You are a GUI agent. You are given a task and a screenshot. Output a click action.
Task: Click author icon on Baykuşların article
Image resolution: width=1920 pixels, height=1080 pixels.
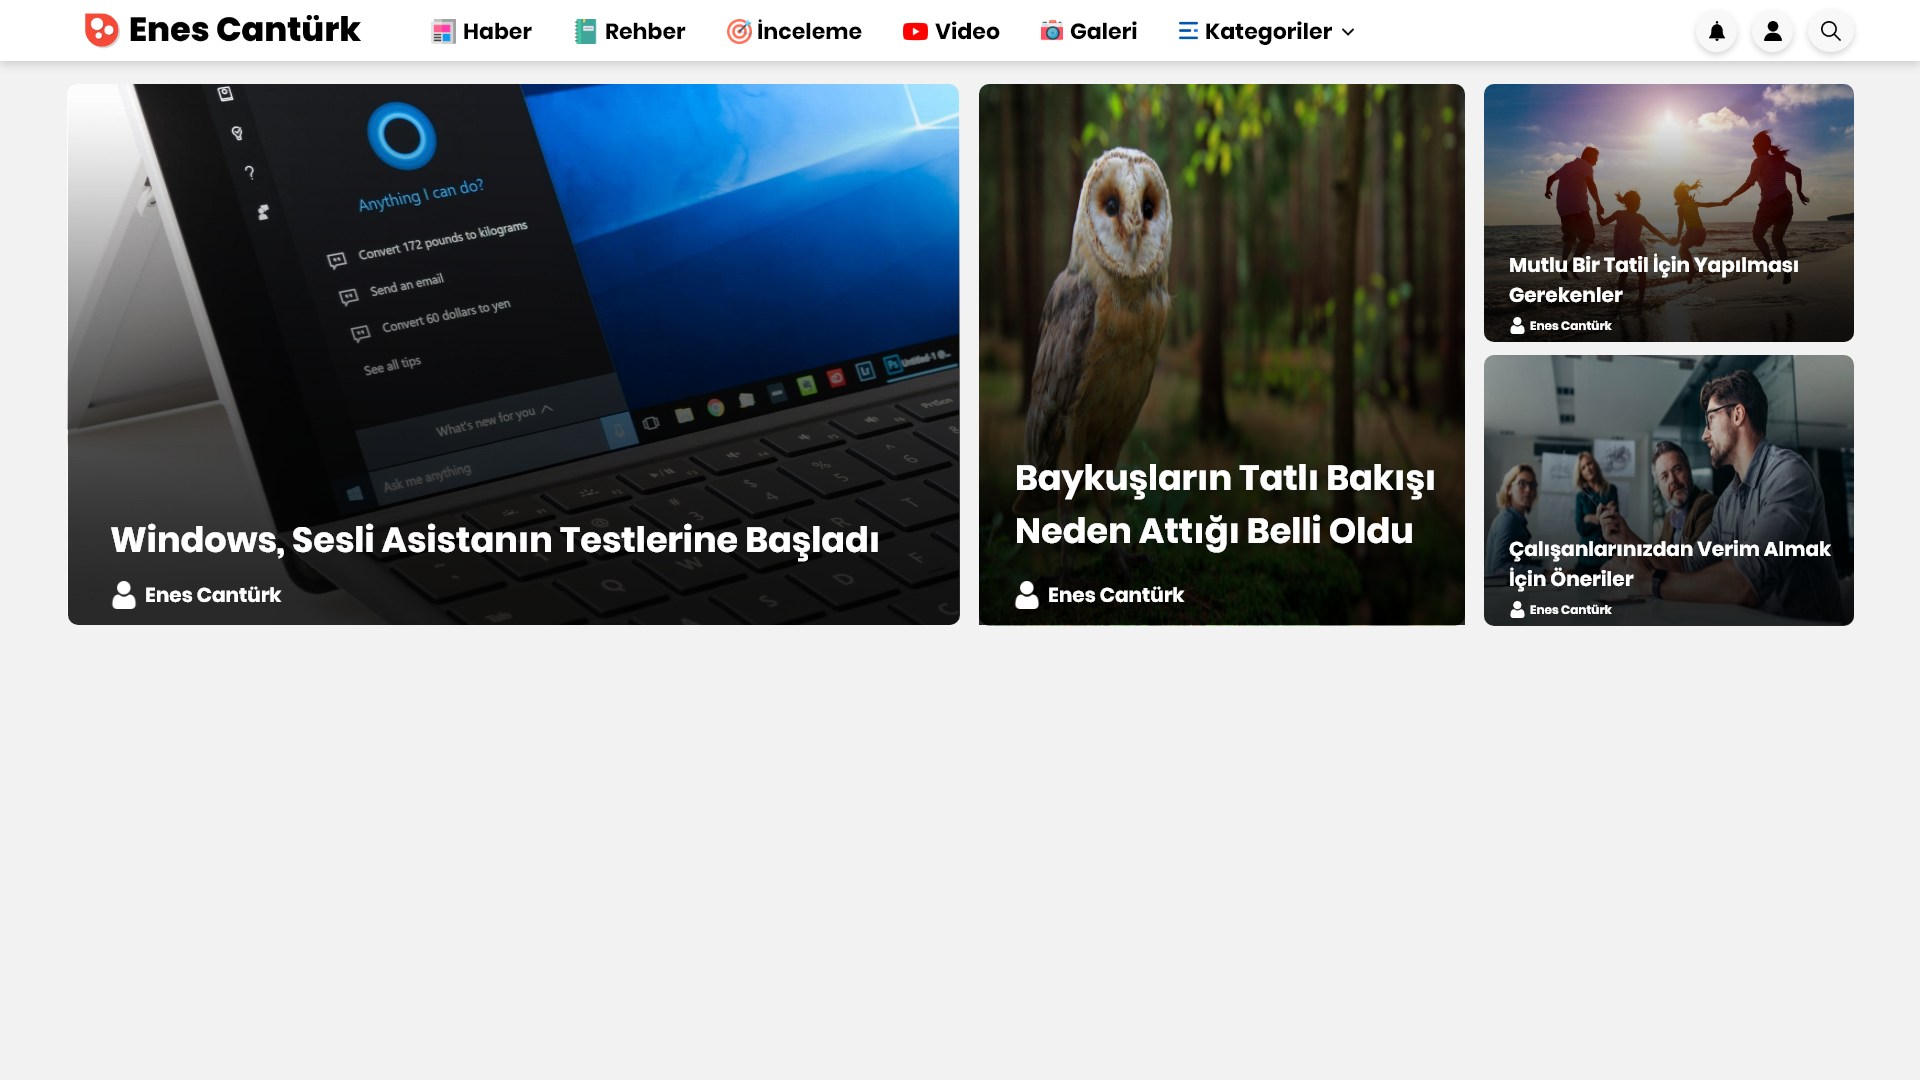pyautogui.click(x=1027, y=595)
